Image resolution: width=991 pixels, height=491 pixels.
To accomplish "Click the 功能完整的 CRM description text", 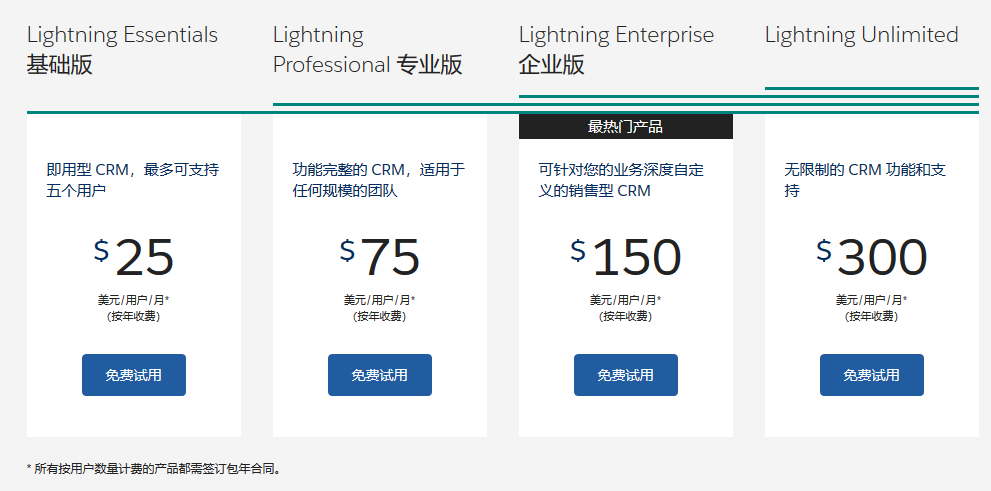I will pos(378,180).
